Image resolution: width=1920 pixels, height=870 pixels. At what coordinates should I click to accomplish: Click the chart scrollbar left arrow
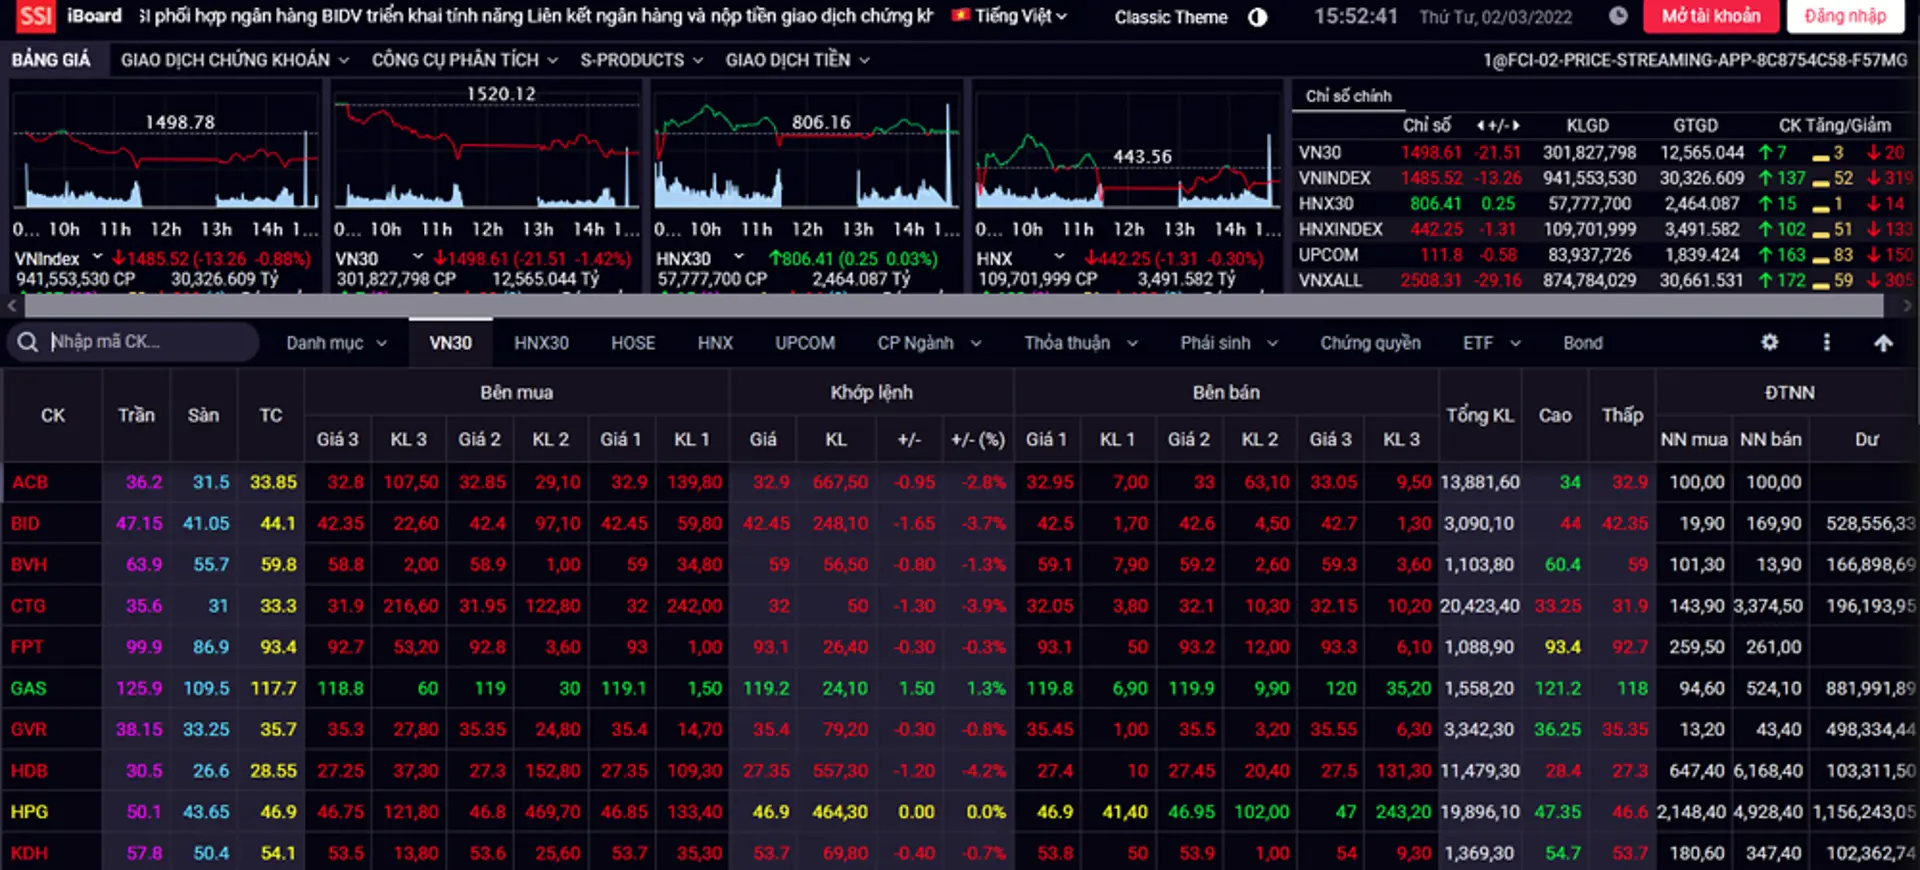pos(12,306)
